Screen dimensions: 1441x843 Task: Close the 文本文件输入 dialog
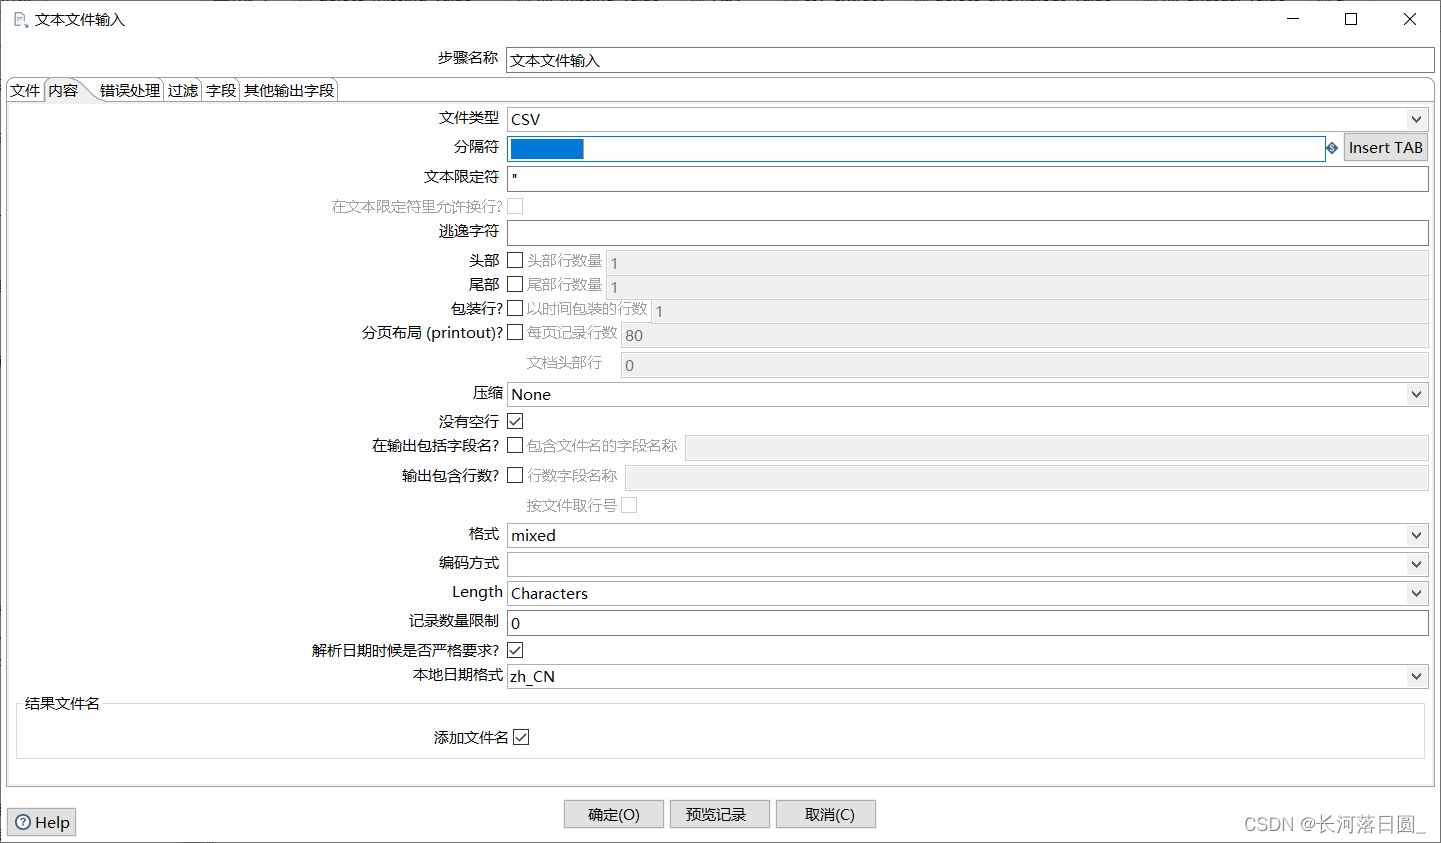pyautogui.click(x=1410, y=19)
